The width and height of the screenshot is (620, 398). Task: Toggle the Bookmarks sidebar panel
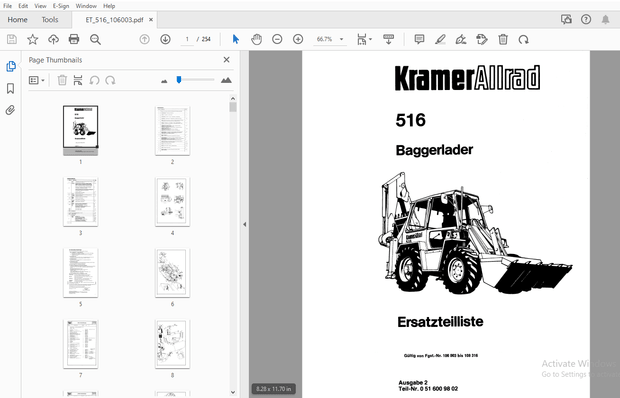point(11,88)
